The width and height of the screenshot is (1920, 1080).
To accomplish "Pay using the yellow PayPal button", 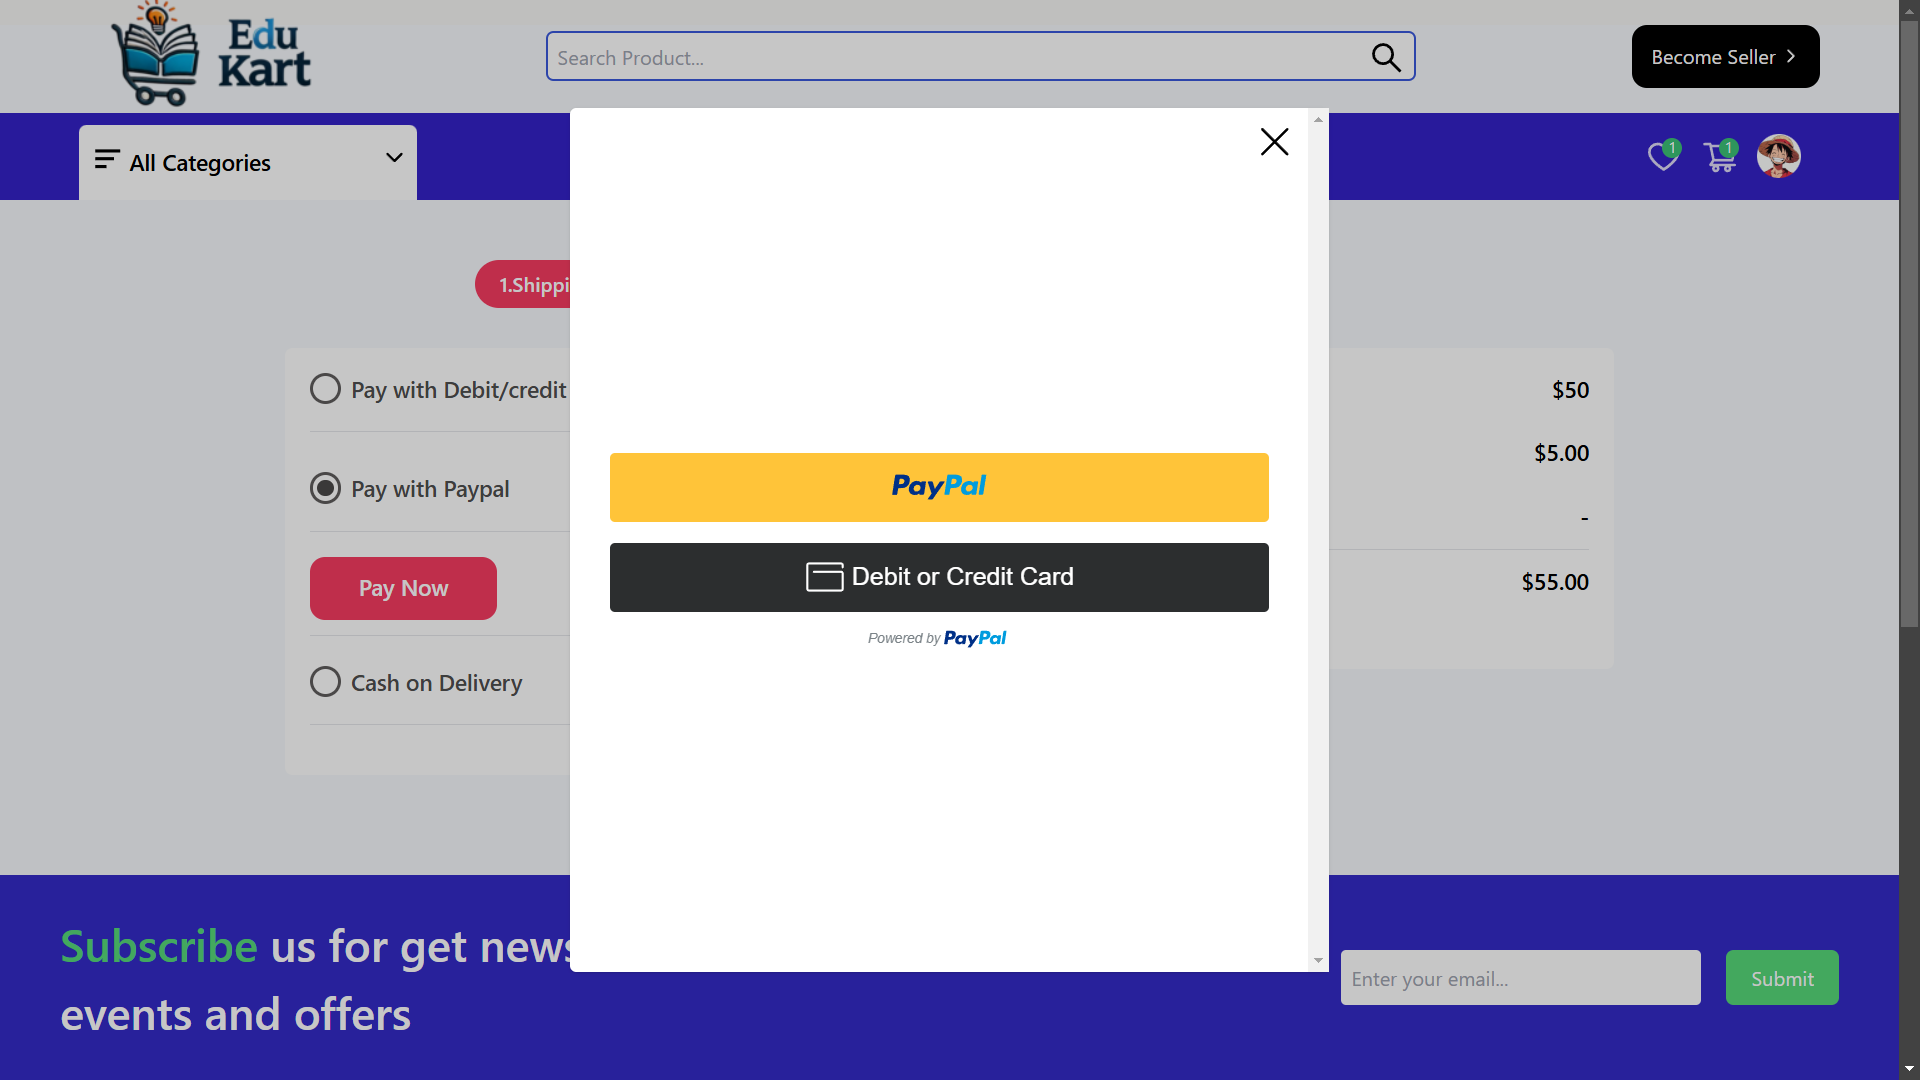I will 939,487.
